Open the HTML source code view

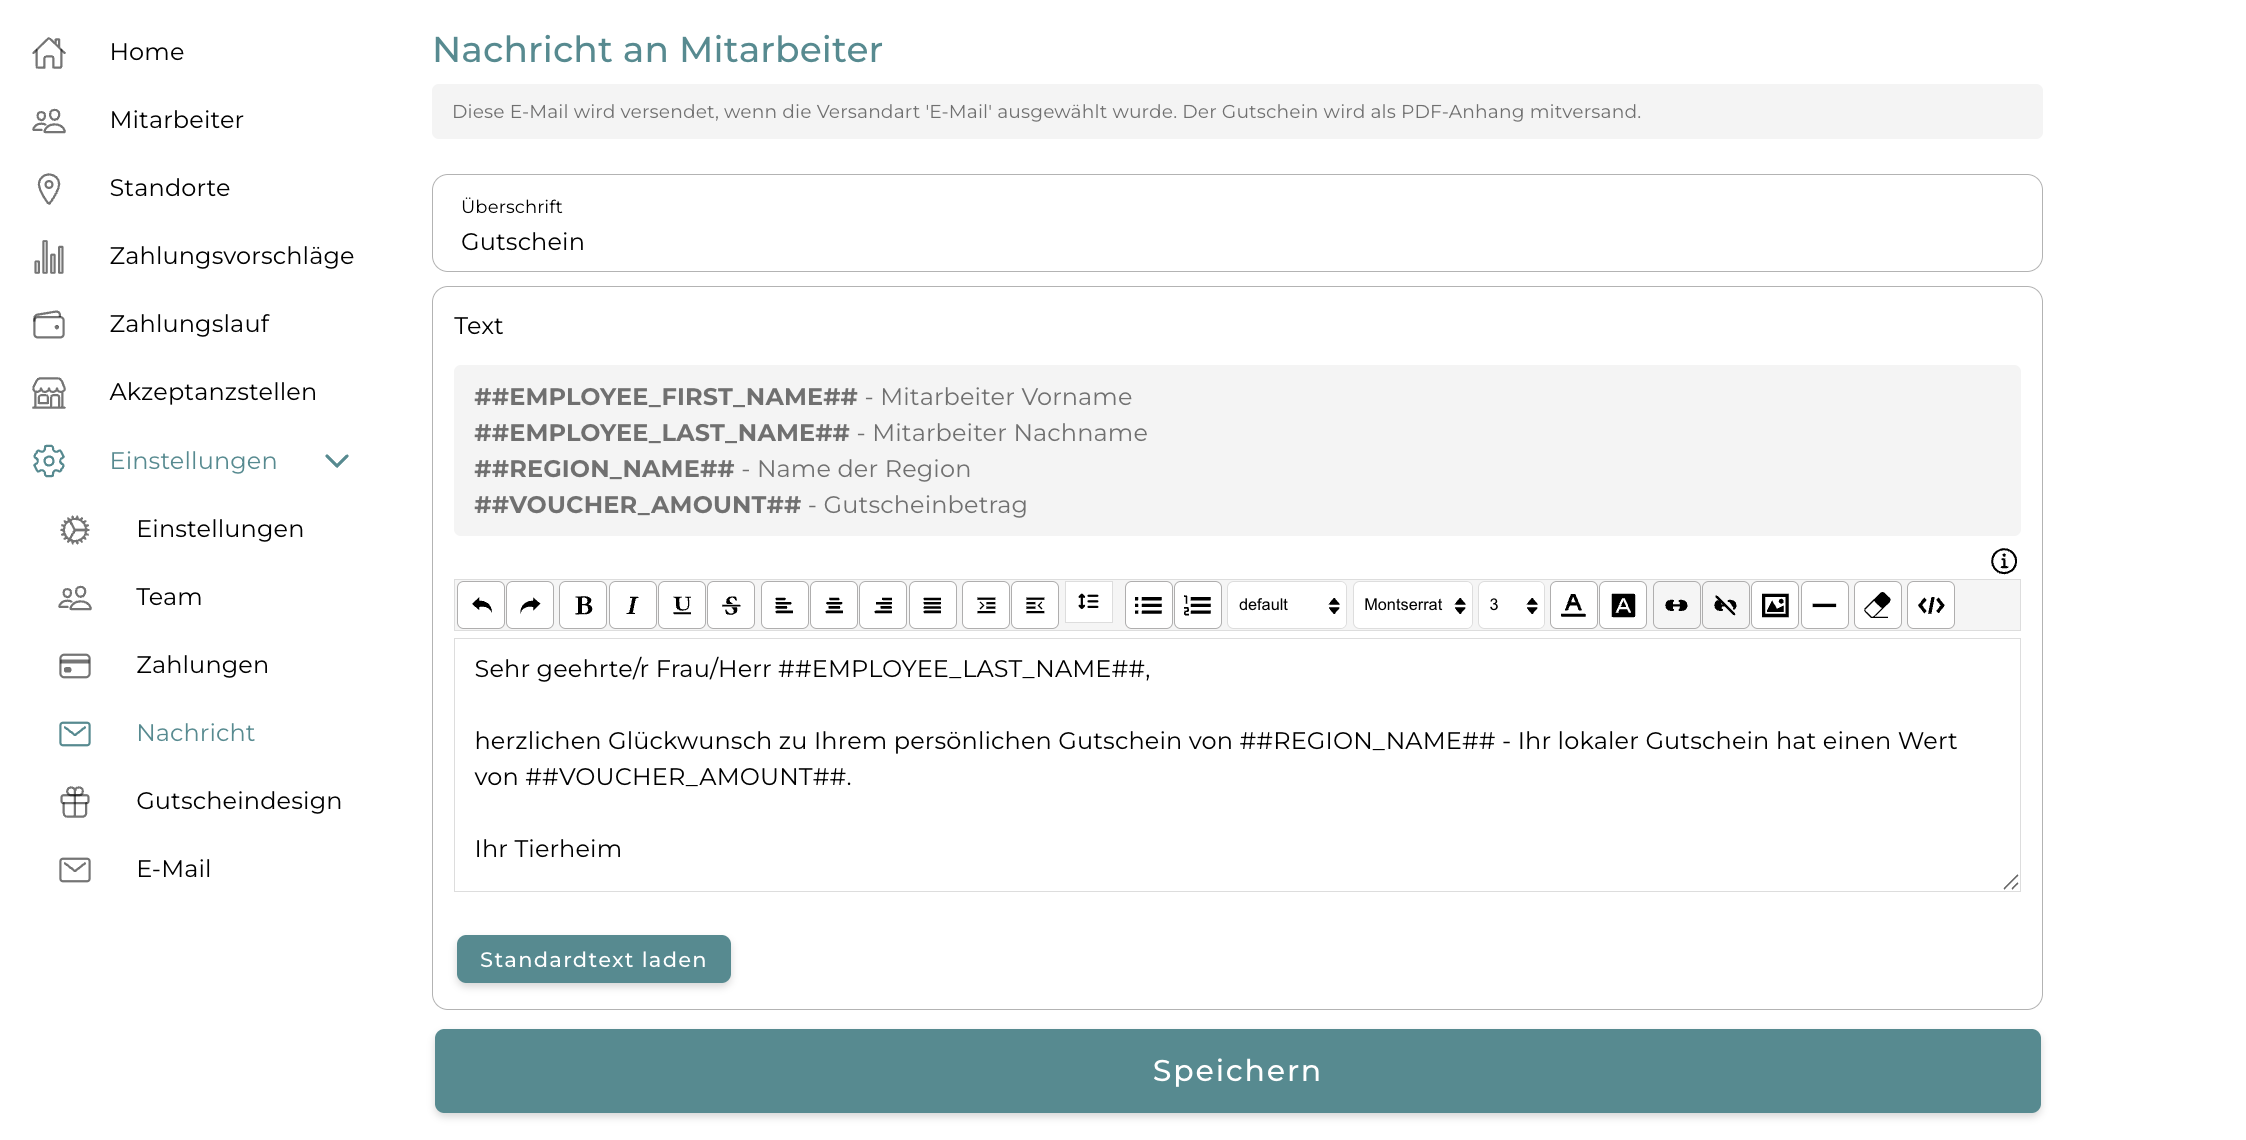[x=1931, y=605]
